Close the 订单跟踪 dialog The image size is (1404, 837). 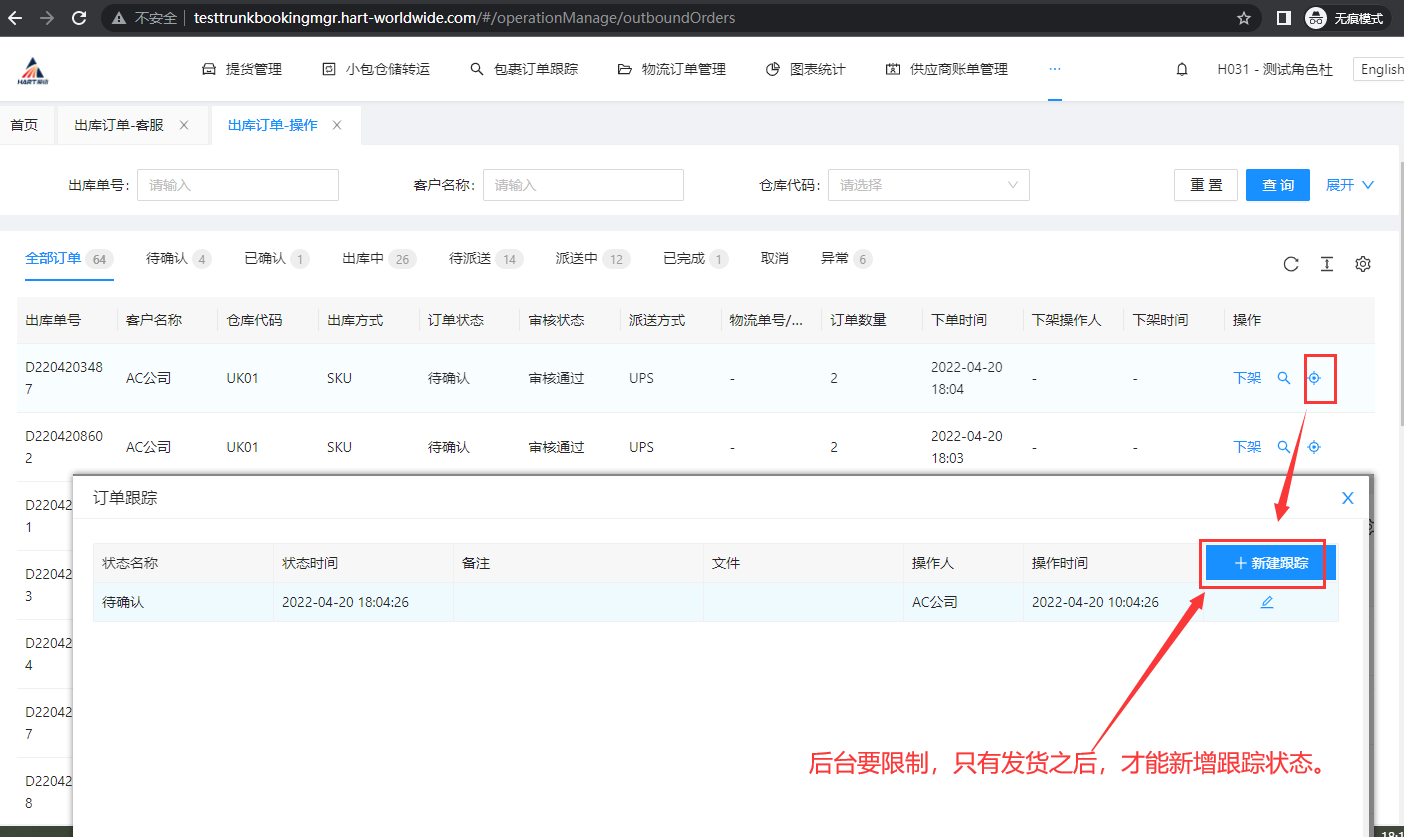point(1347,498)
